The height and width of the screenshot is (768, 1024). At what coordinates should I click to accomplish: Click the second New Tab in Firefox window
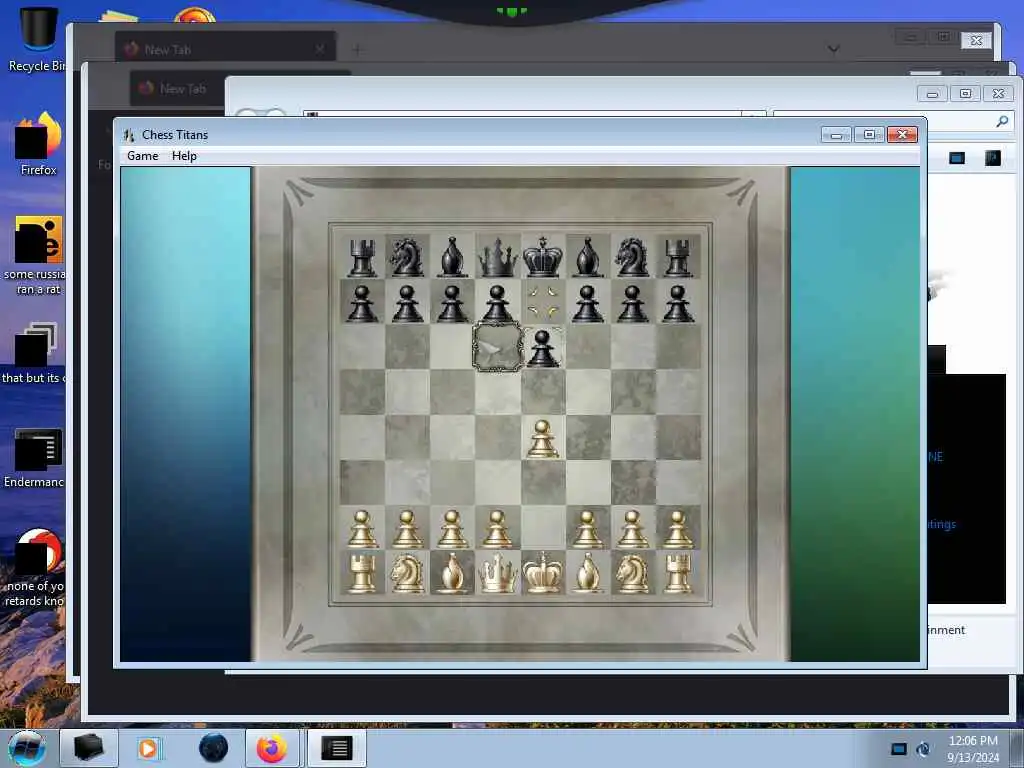178,88
